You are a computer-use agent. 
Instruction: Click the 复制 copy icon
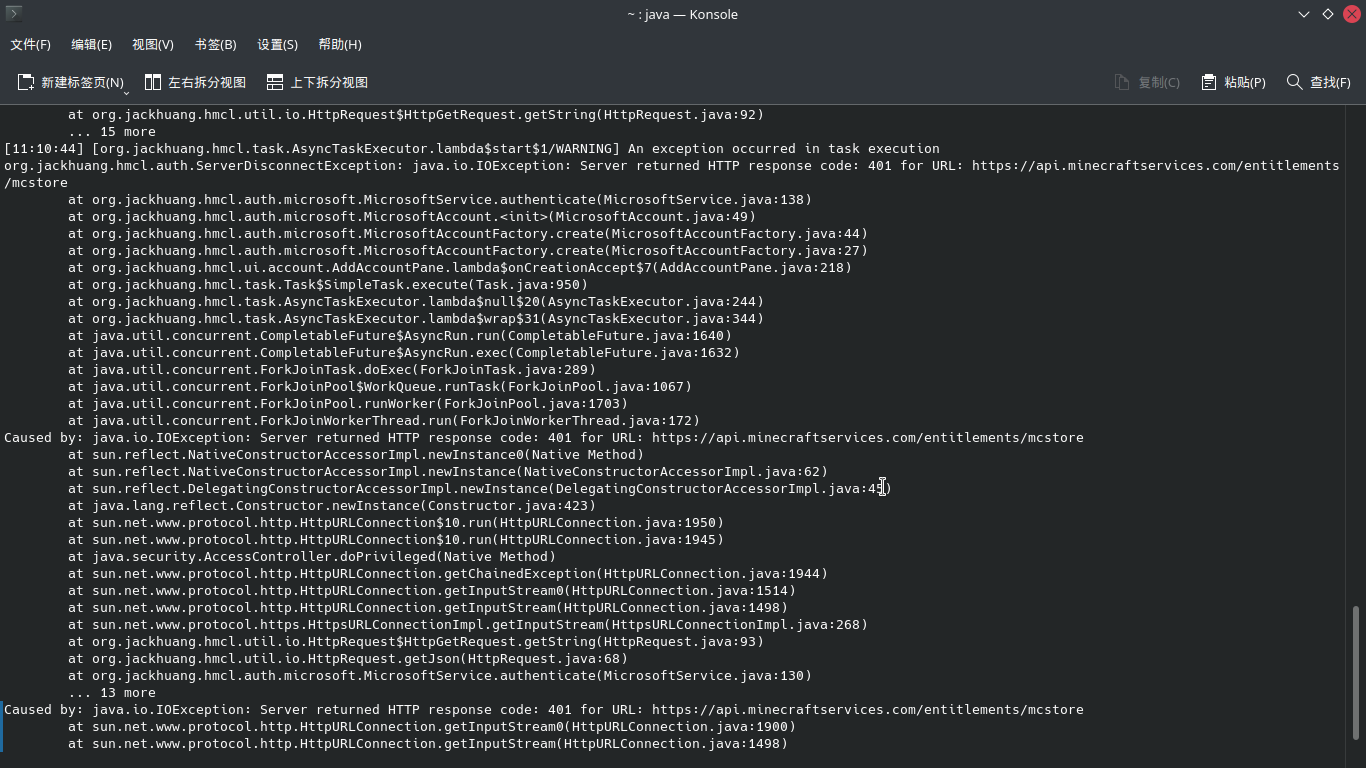[x=1121, y=82]
